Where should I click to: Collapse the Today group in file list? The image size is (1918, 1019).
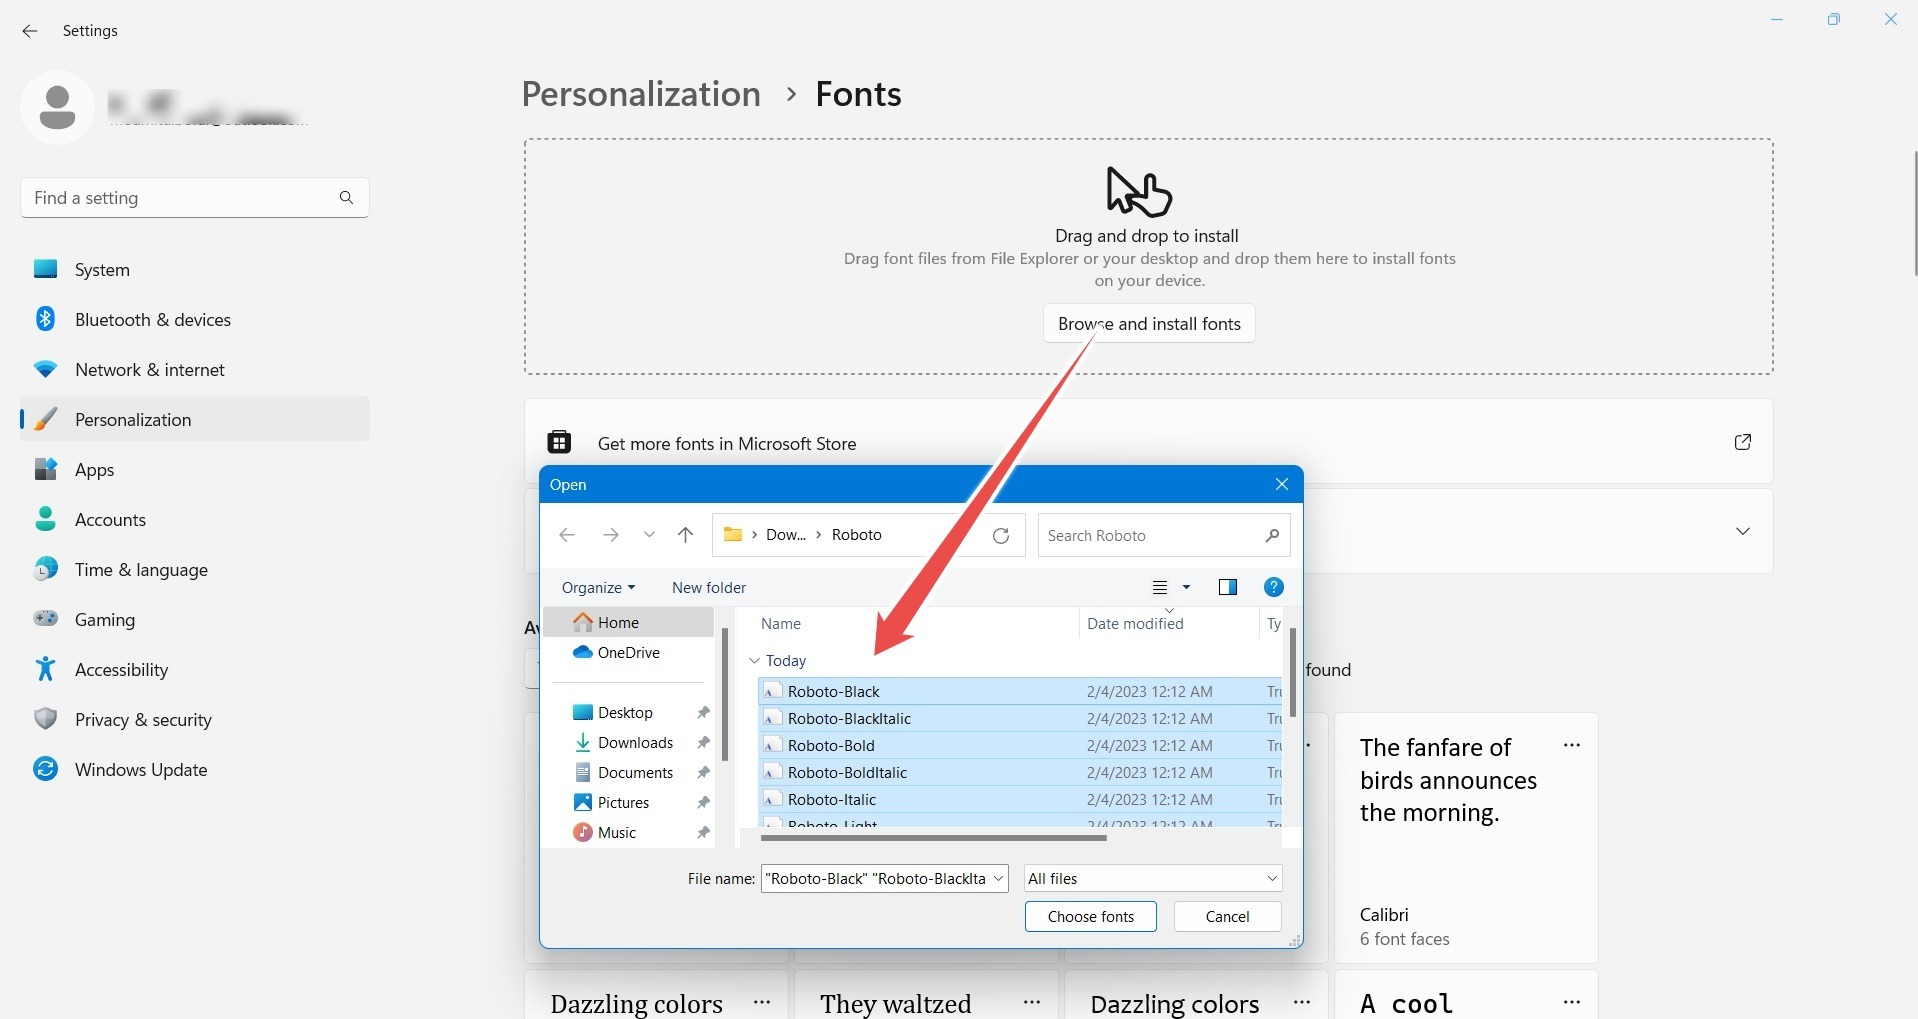(x=753, y=661)
